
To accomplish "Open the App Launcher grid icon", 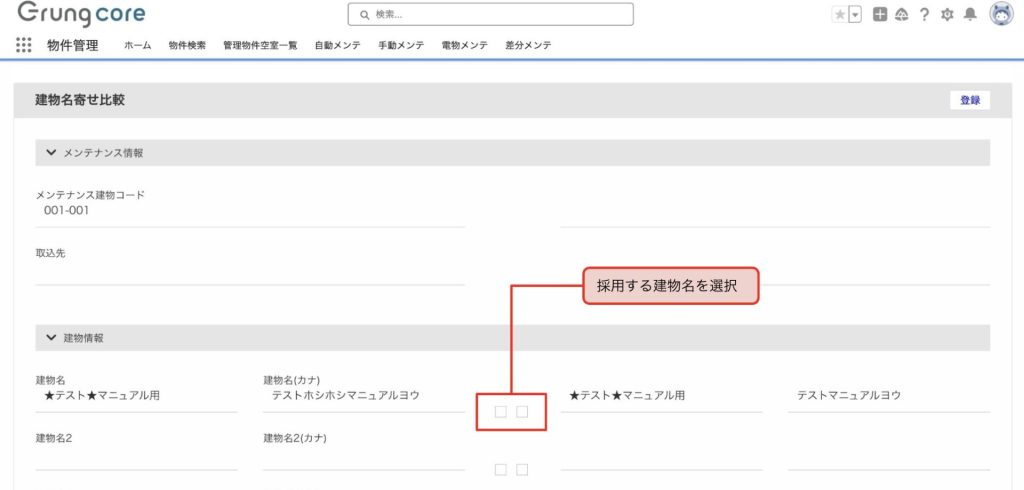I will click(24, 45).
